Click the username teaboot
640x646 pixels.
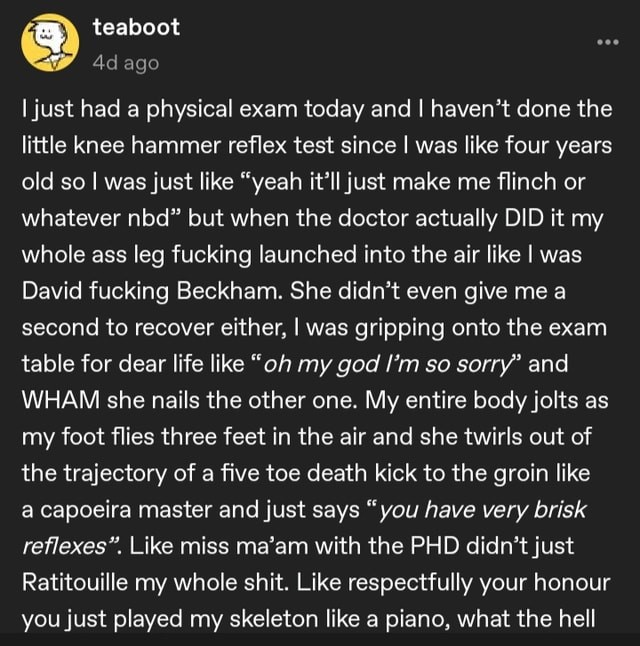[x=136, y=28]
